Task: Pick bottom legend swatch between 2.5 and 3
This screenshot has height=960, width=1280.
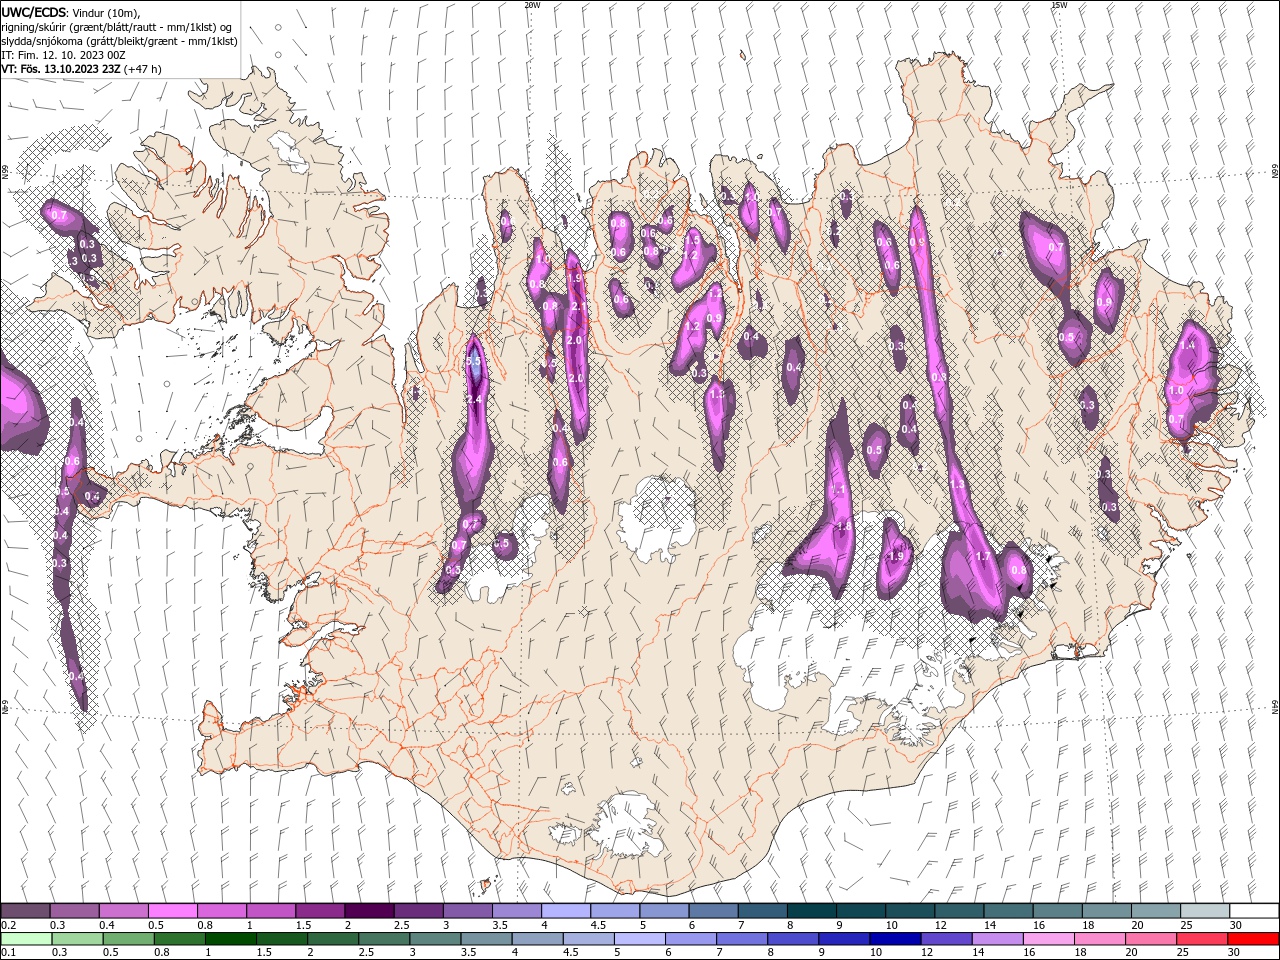Action: pyautogui.click(x=383, y=939)
